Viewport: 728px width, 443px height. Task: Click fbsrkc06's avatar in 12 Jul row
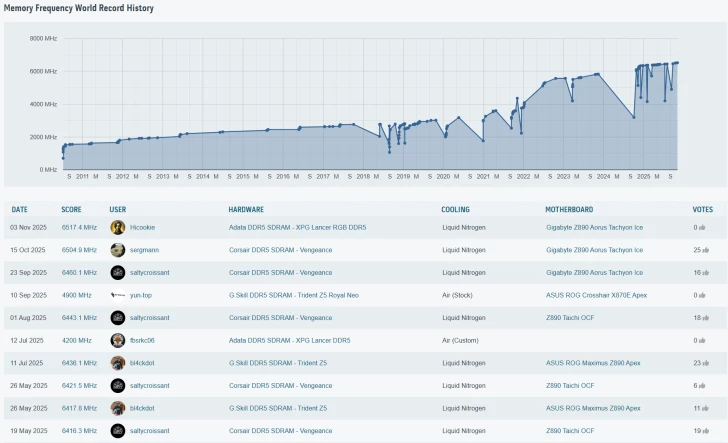(x=118, y=340)
